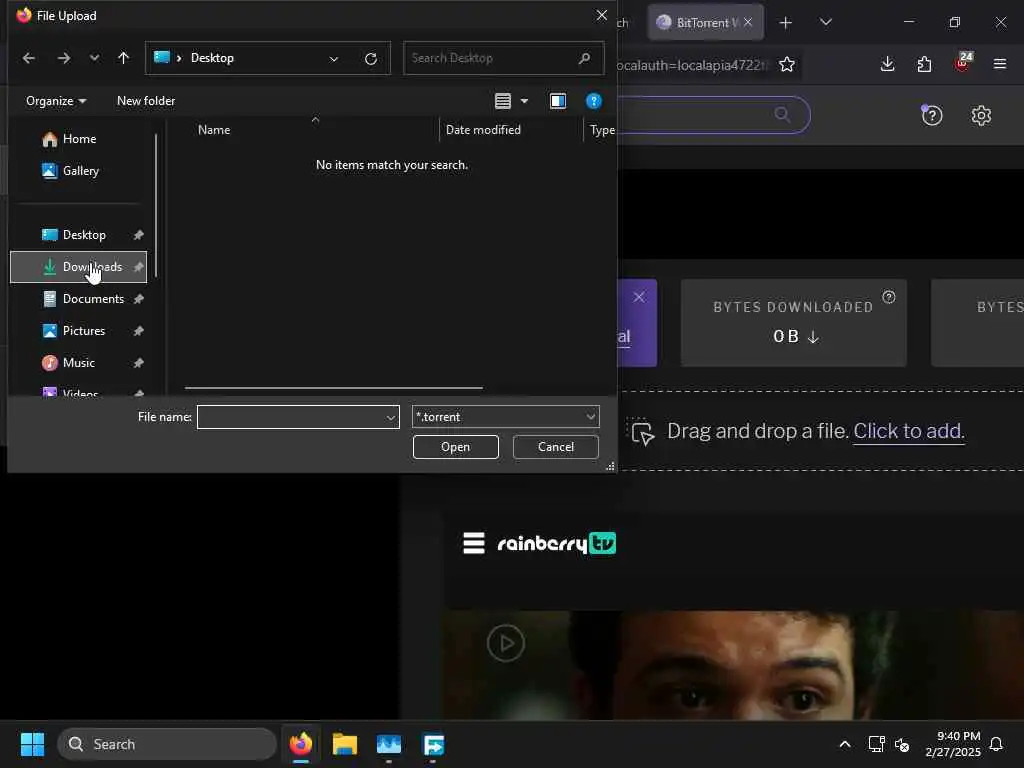Change the file view layout

pyautogui.click(x=503, y=101)
